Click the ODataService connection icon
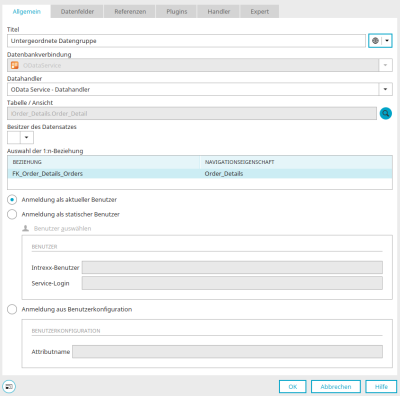 [15, 65]
